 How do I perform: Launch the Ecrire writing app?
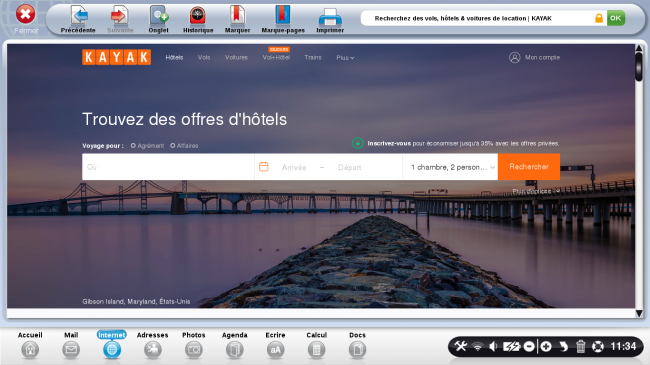(x=275, y=345)
